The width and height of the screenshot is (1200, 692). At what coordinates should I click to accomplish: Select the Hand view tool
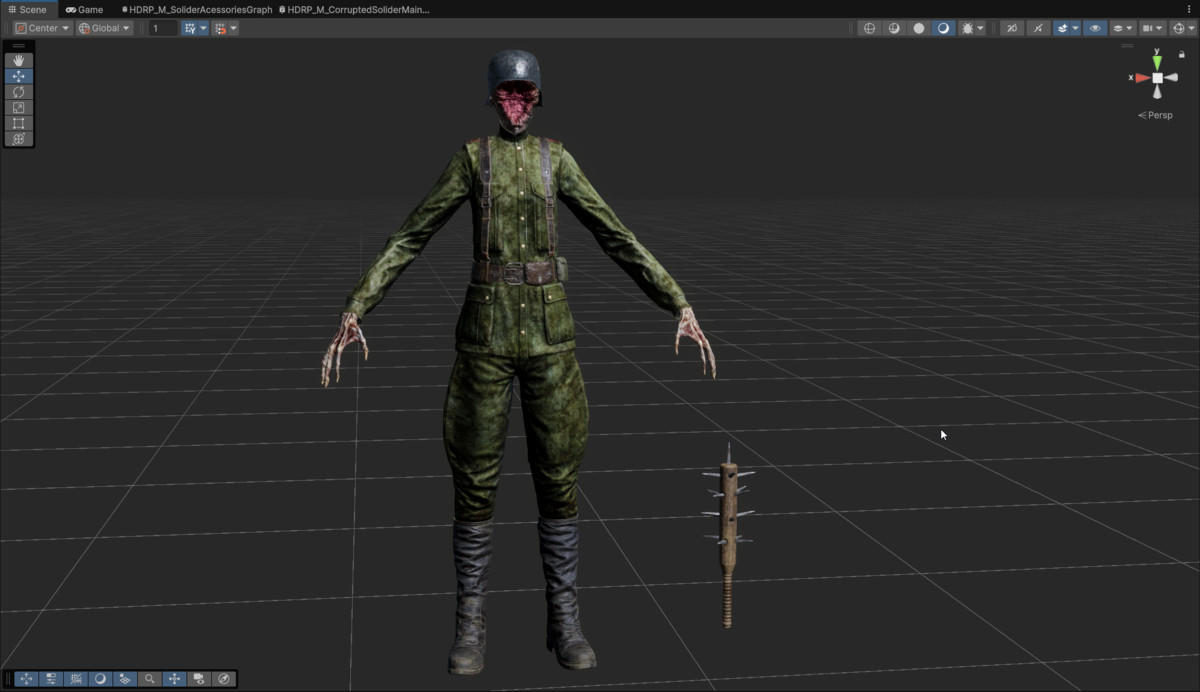click(x=19, y=60)
